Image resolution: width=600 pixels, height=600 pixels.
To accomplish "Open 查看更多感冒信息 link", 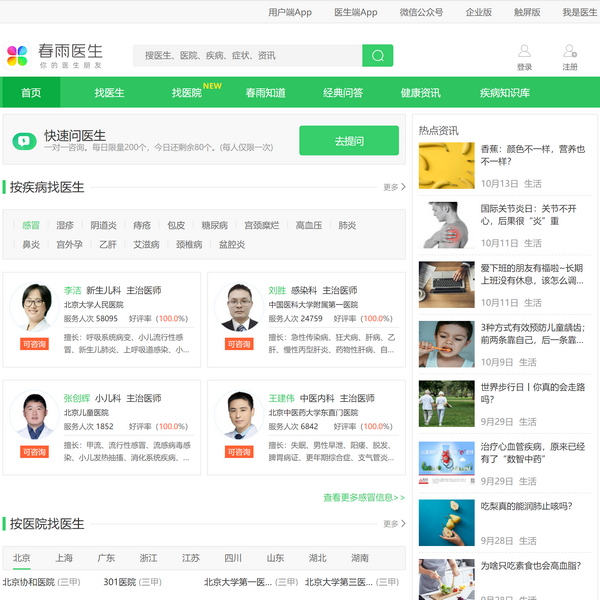I will click(x=364, y=497).
